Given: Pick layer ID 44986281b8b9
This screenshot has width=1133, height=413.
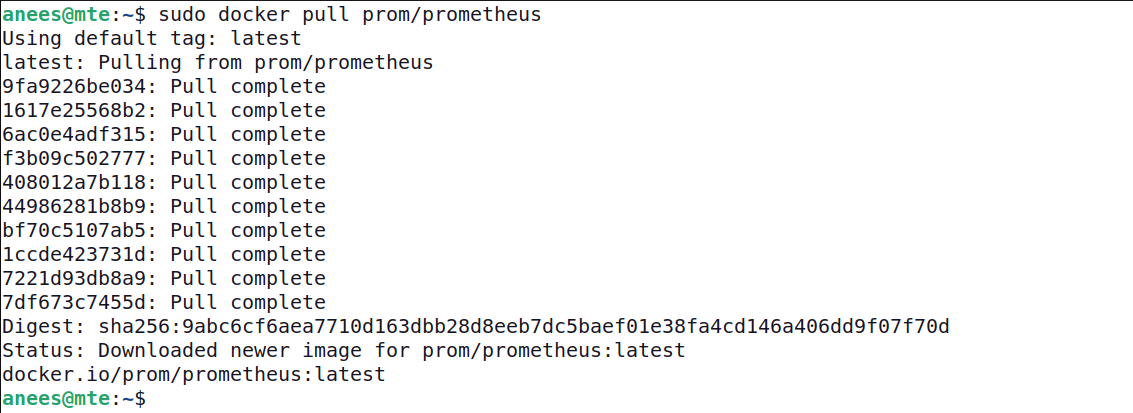Looking at the screenshot, I should (78, 206).
